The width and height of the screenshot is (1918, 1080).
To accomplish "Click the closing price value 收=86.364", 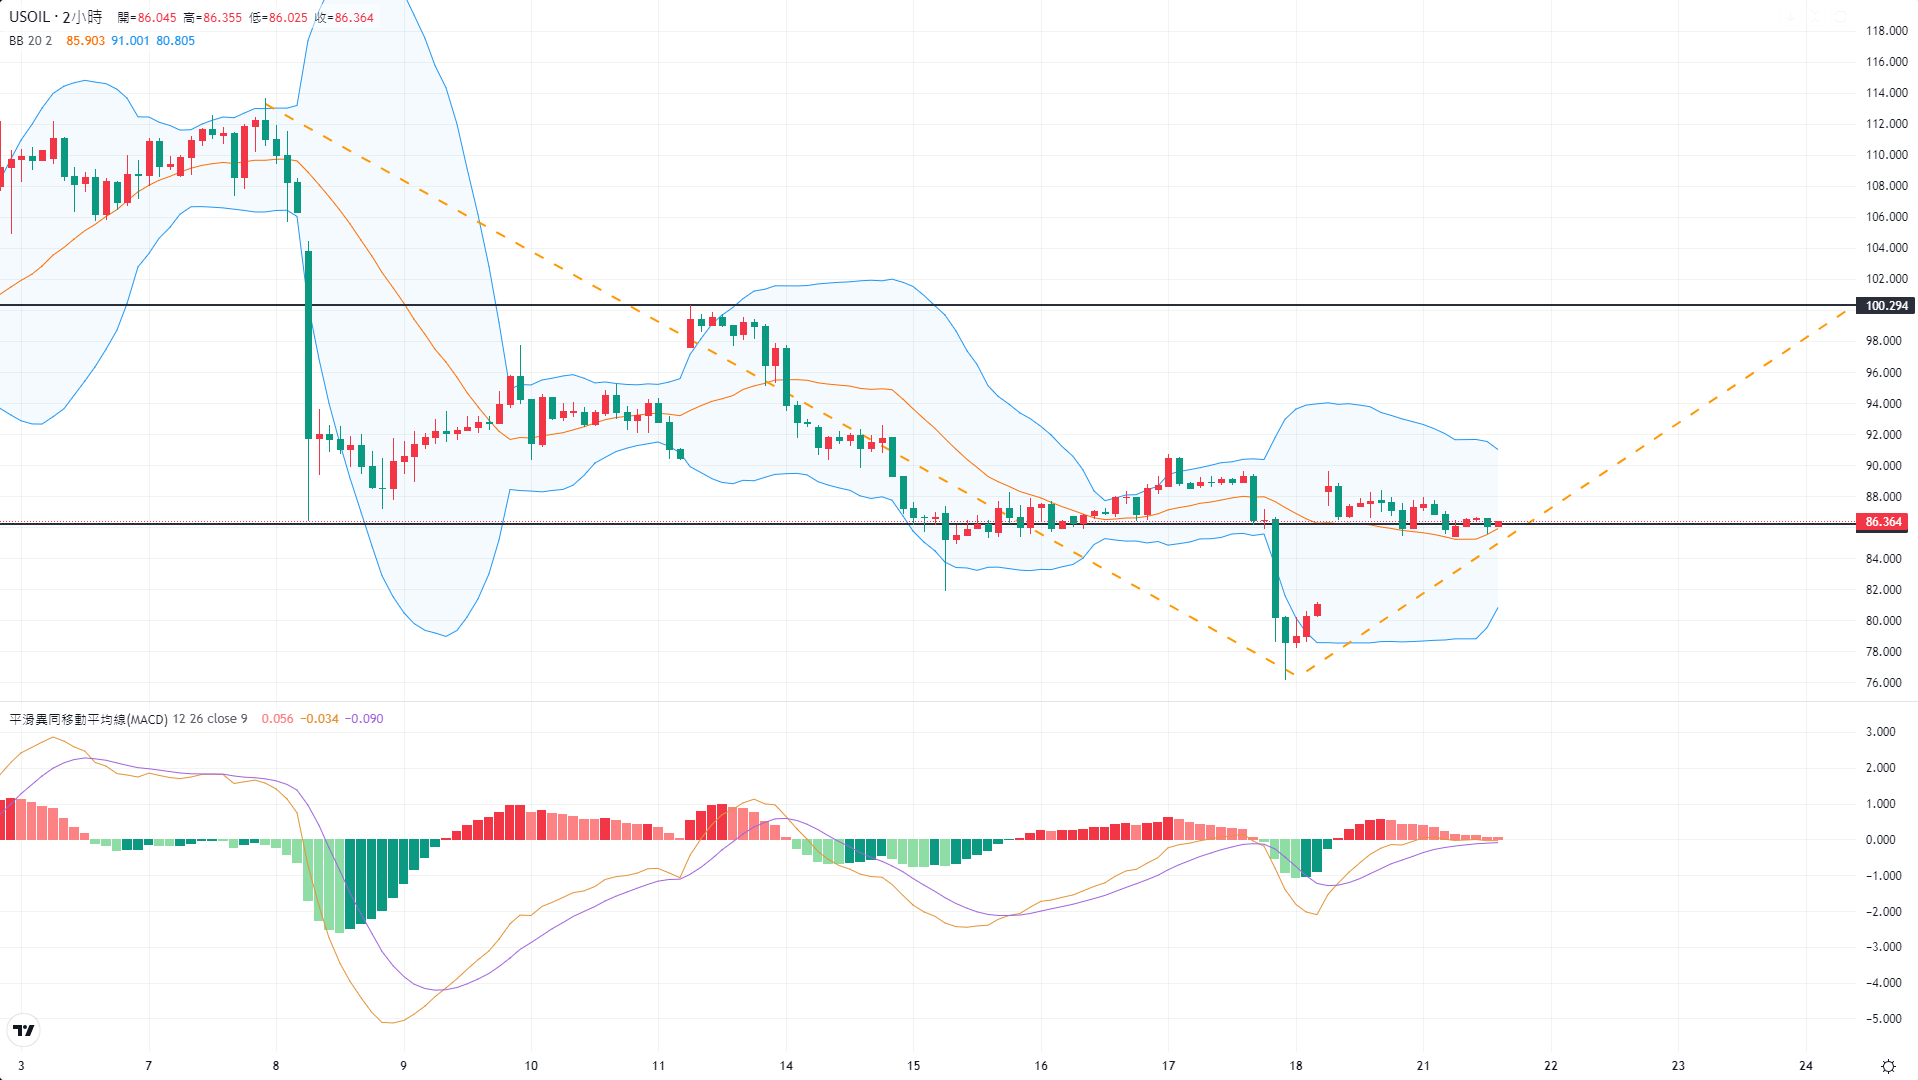I will (344, 18).
